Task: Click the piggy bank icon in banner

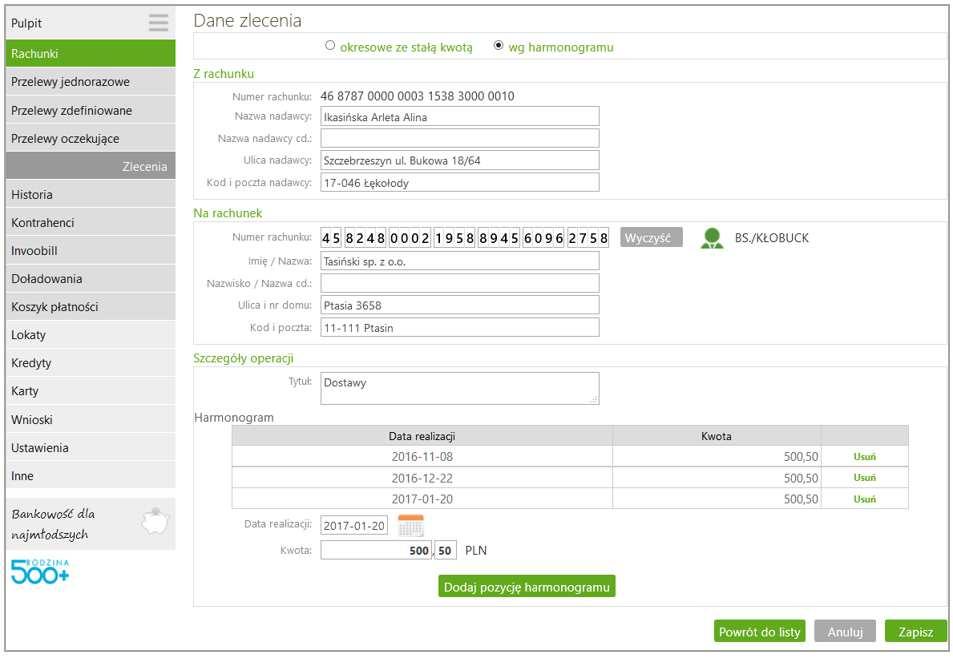Action: (156, 522)
